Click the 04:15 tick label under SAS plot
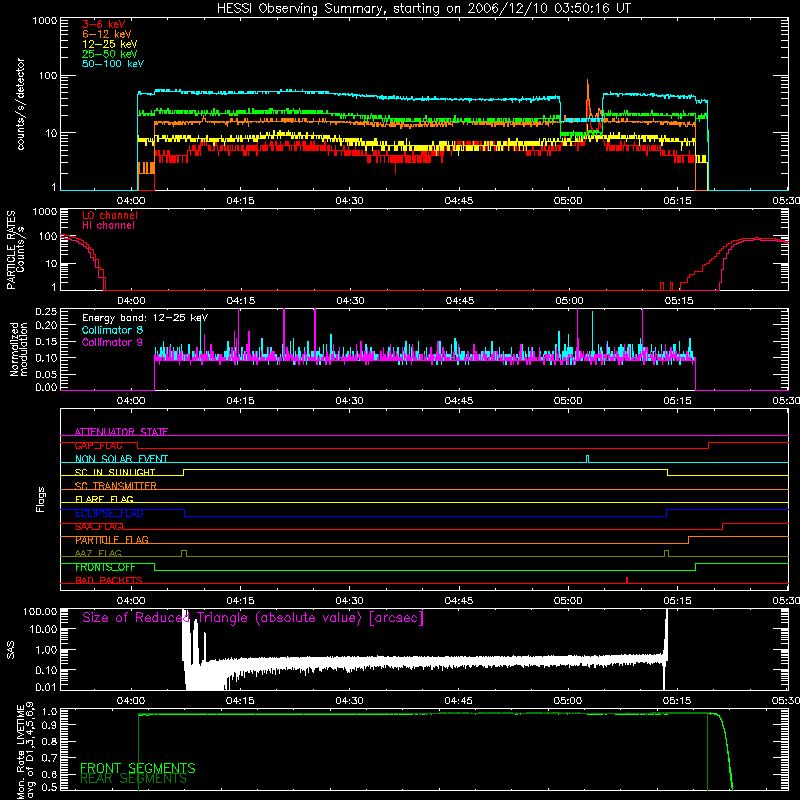Screen dimensions: 800x800 240,701
